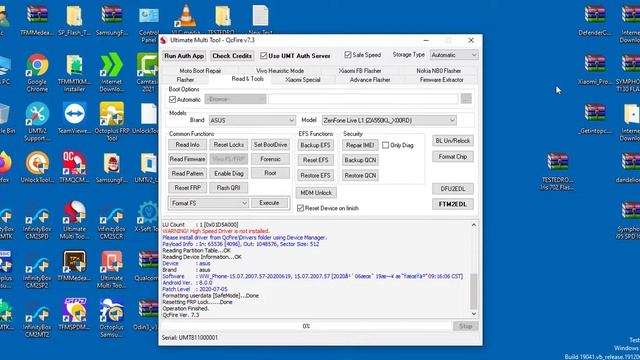Select the DefenderC archive desktop icon
Screen dimensions: 640x360
[x=595, y=20]
